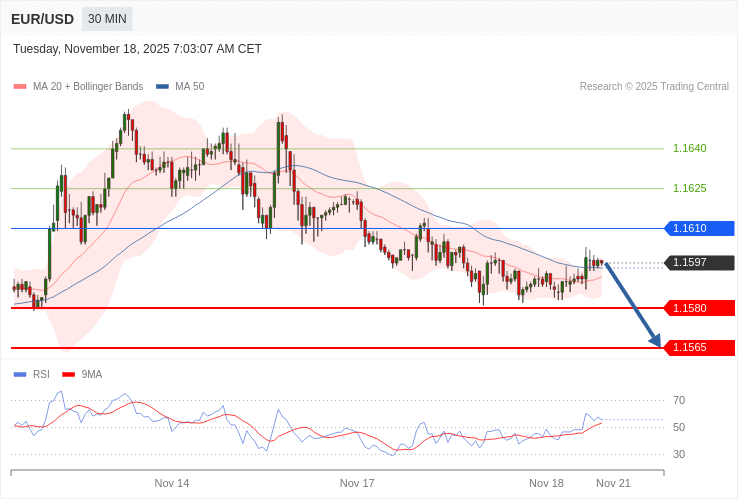Click the MA 50 legend blue swatch
Viewport: 738px width, 500px height.
point(162,87)
